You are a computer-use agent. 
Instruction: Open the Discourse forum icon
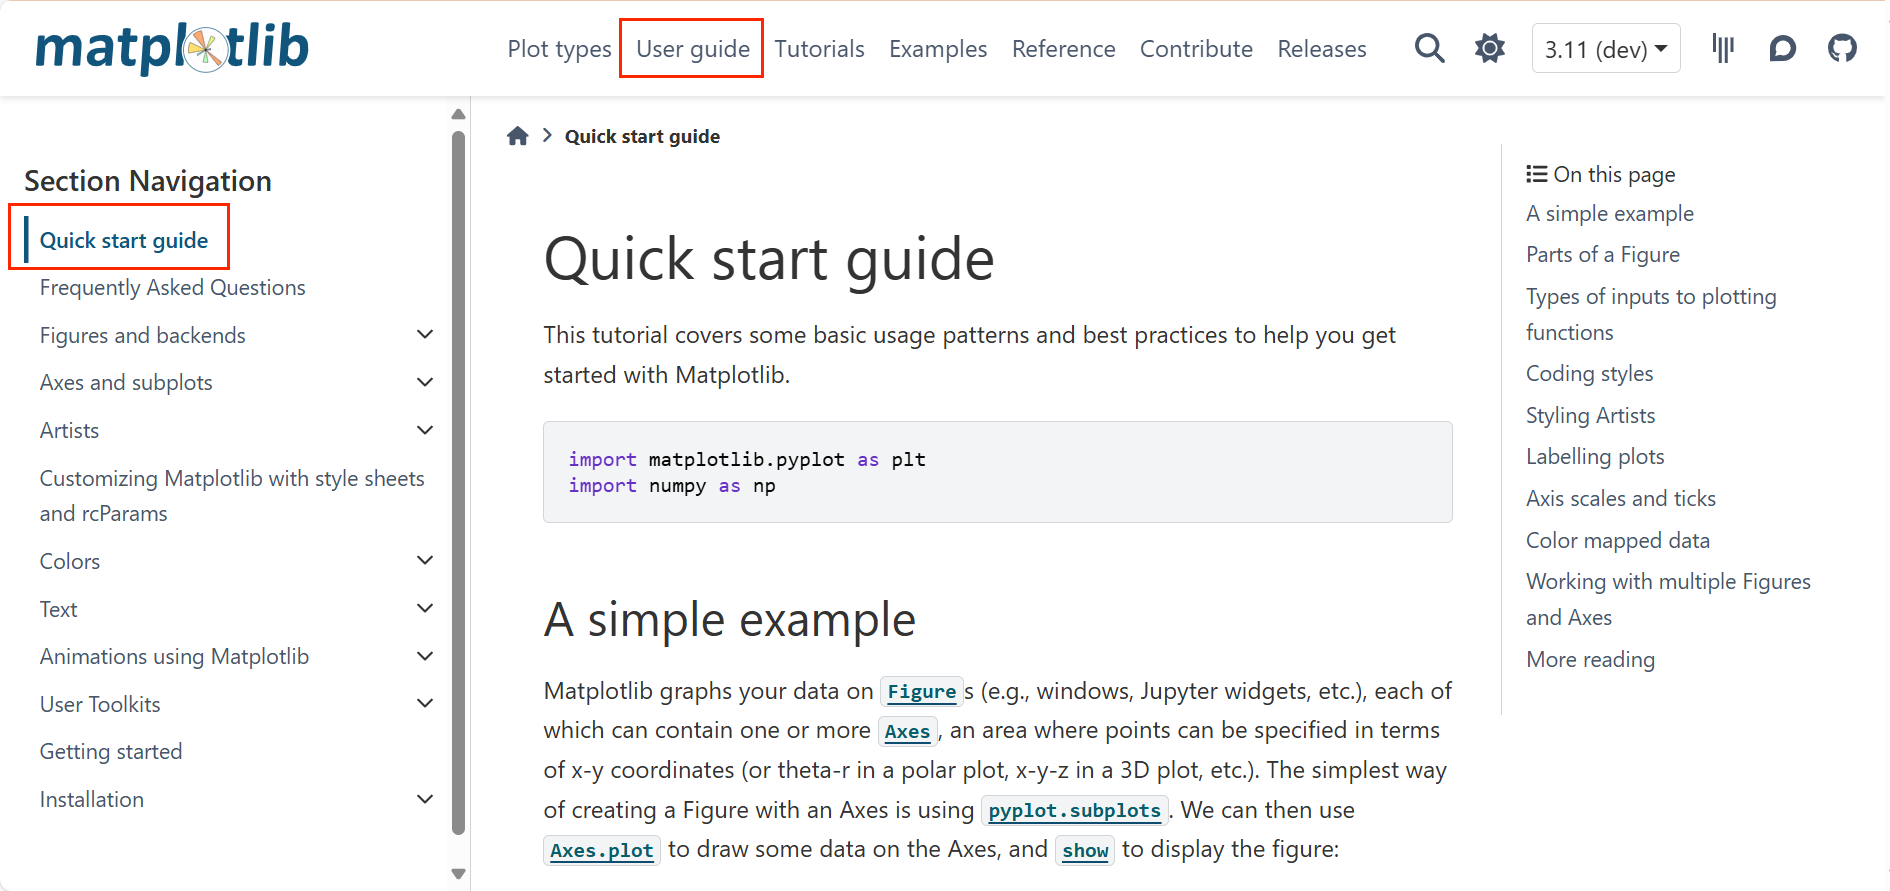pyautogui.click(x=1782, y=48)
